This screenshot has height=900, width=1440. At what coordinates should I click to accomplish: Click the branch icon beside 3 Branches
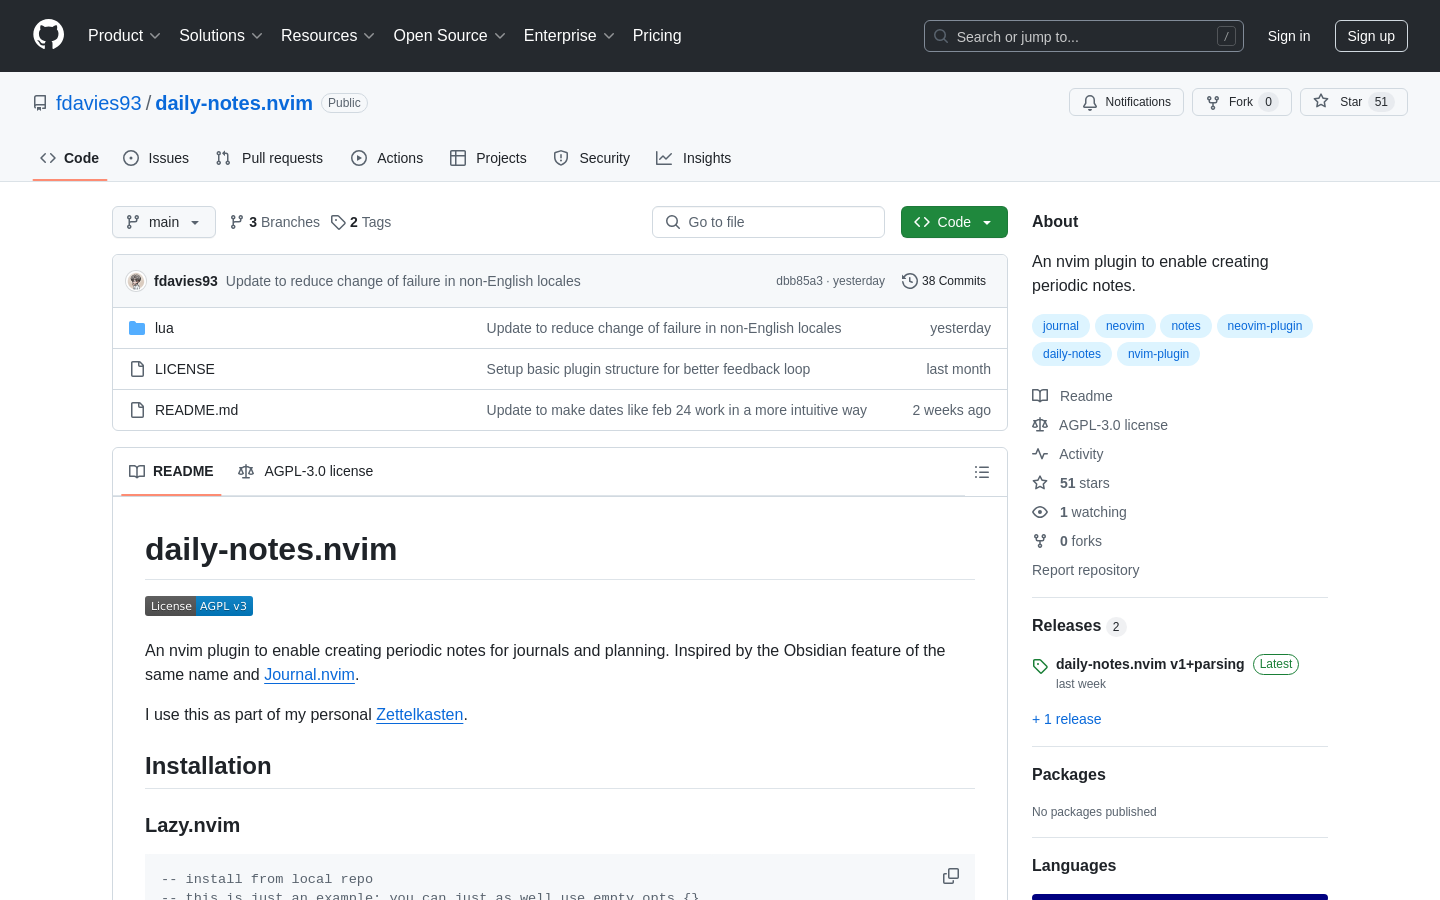[x=237, y=222]
